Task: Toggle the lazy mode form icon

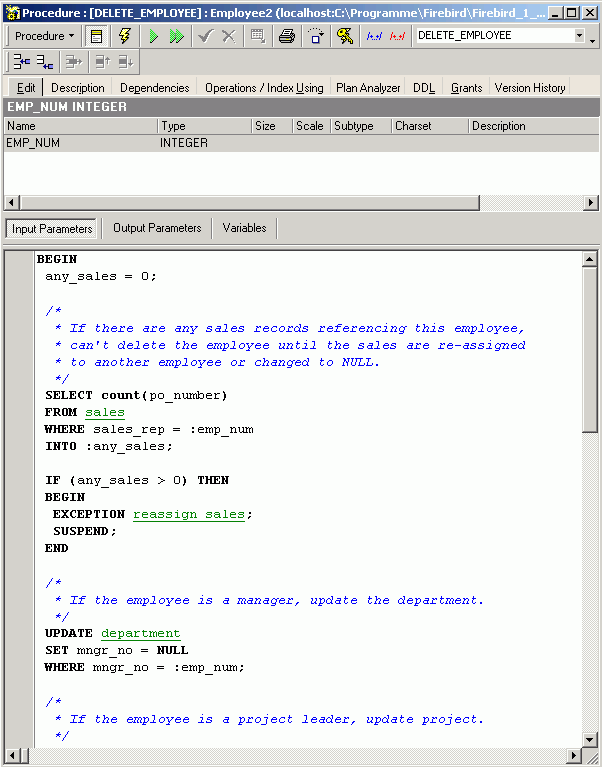Action: 96,36
